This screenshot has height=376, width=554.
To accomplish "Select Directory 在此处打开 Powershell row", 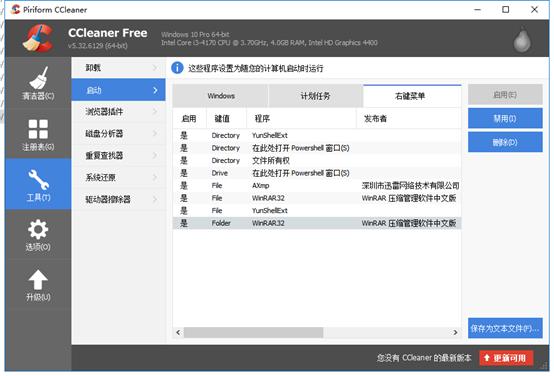I will (x=317, y=148).
